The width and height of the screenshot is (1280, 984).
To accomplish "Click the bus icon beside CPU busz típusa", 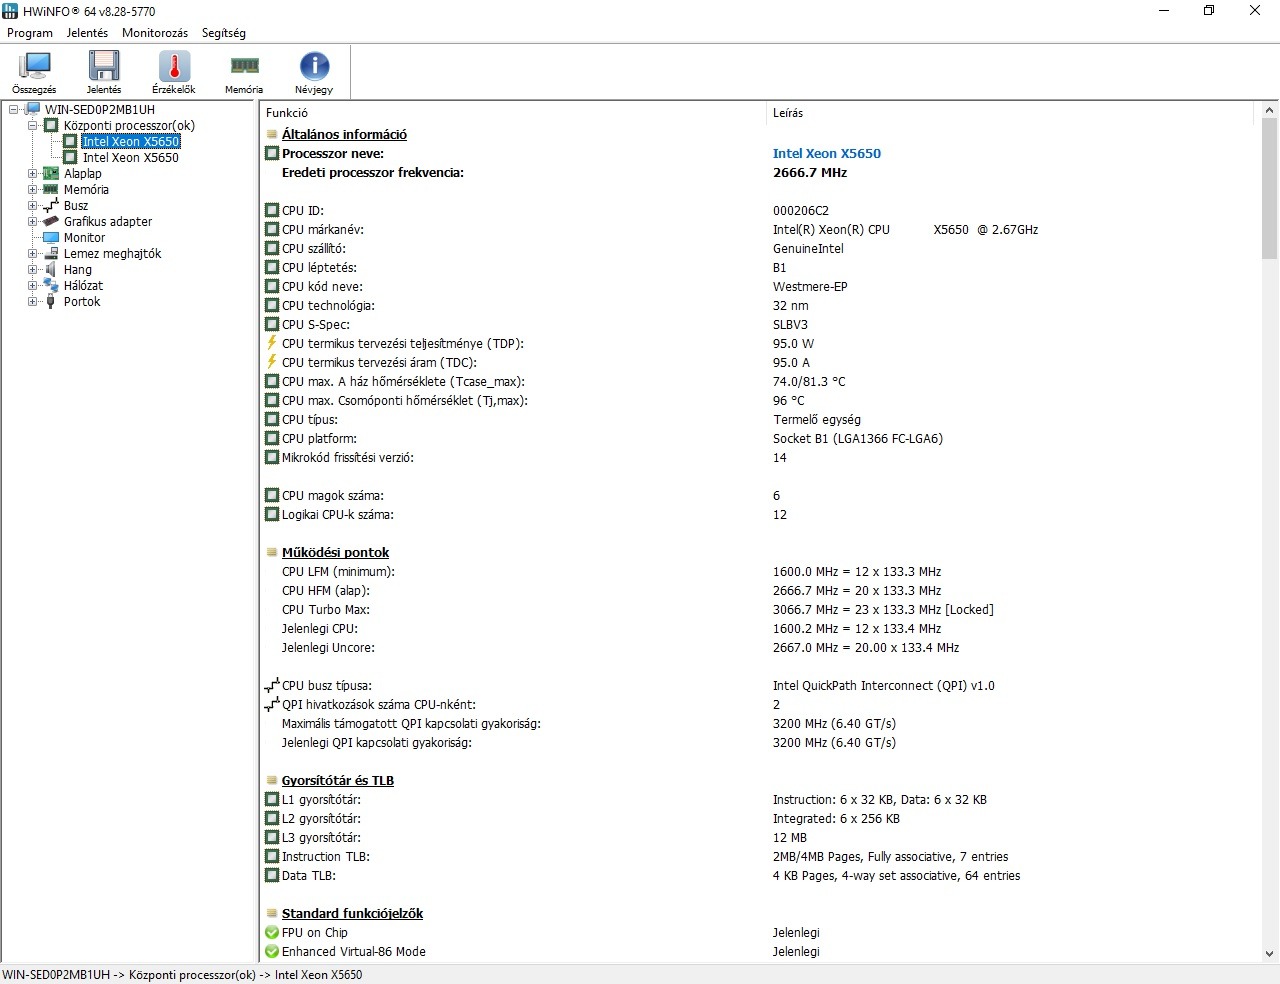I will 272,685.
